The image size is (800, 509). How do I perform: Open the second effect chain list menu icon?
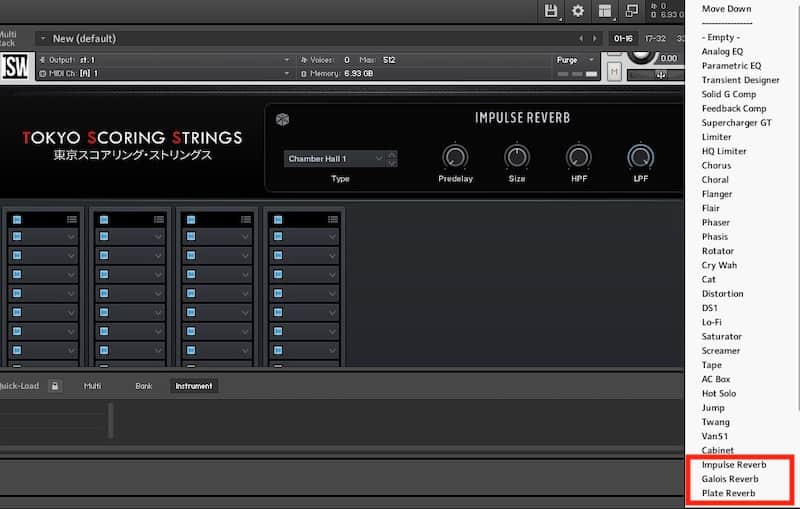point(159,219)
